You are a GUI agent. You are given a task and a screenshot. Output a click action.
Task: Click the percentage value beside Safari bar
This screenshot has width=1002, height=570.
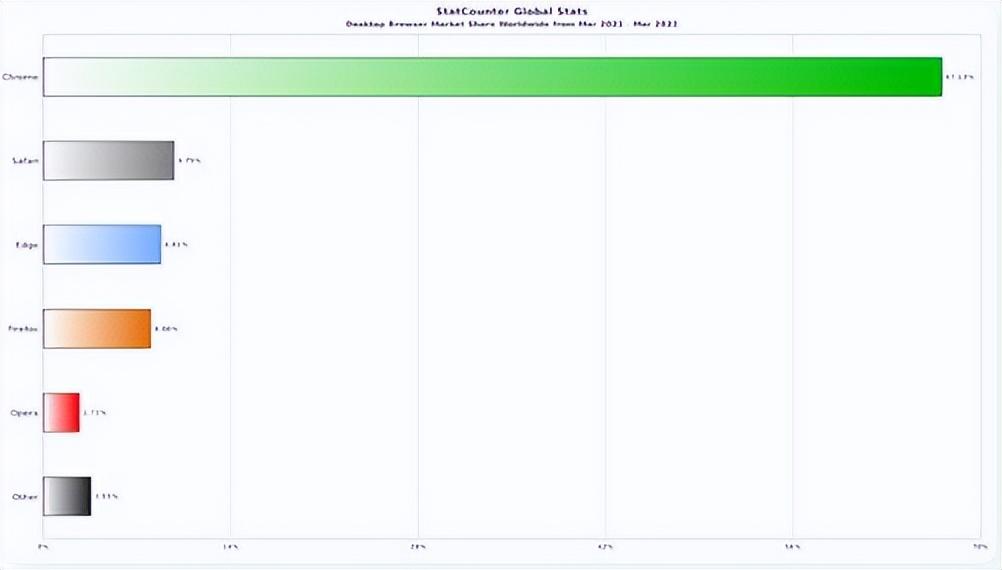point(189,160)
